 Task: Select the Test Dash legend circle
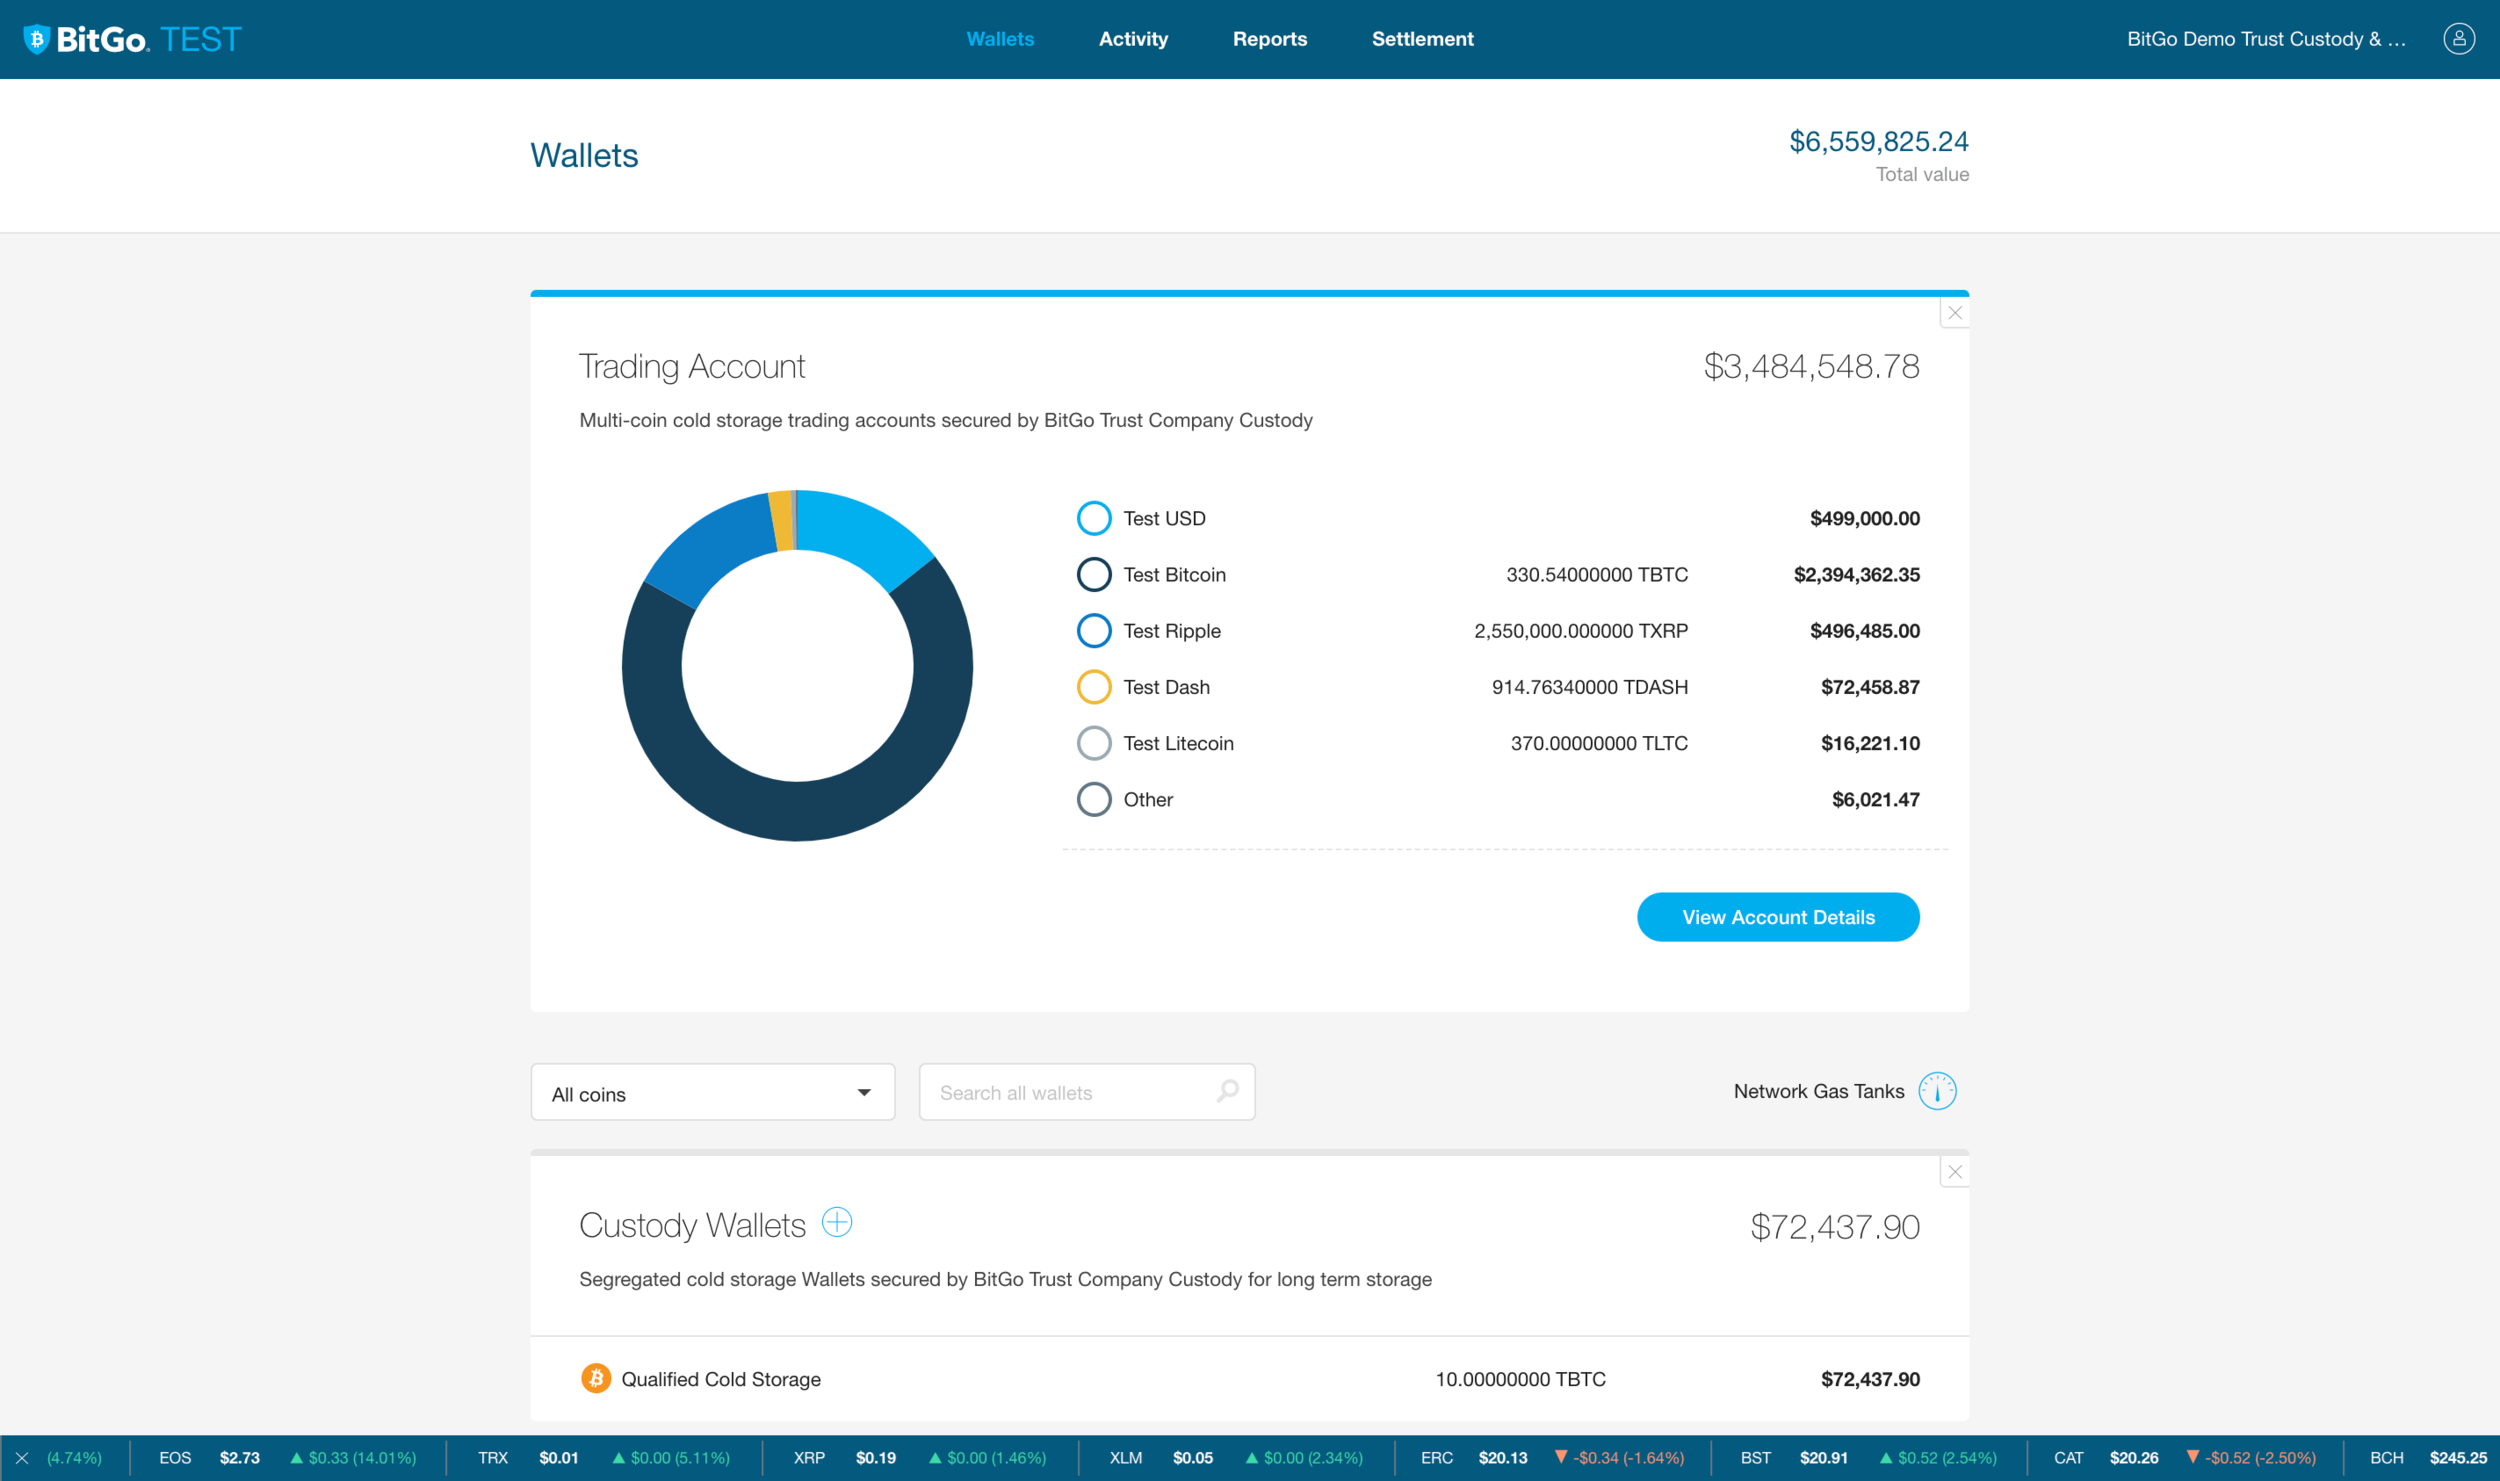[x=1093, y=687]
